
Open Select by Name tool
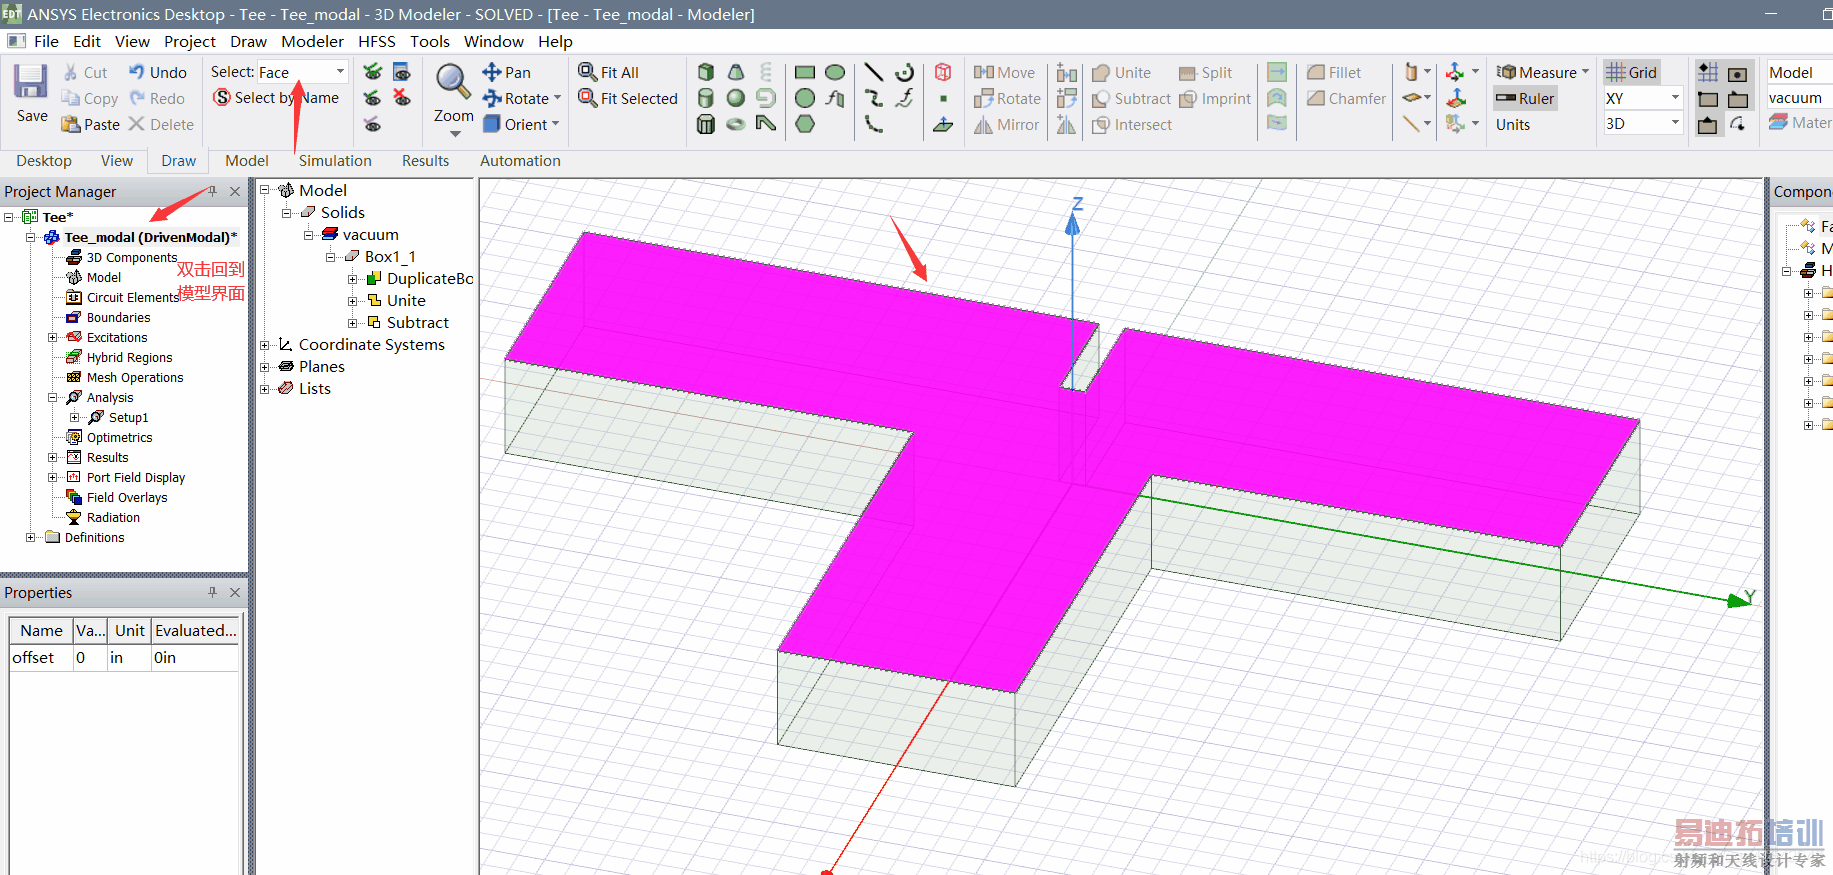276,98
